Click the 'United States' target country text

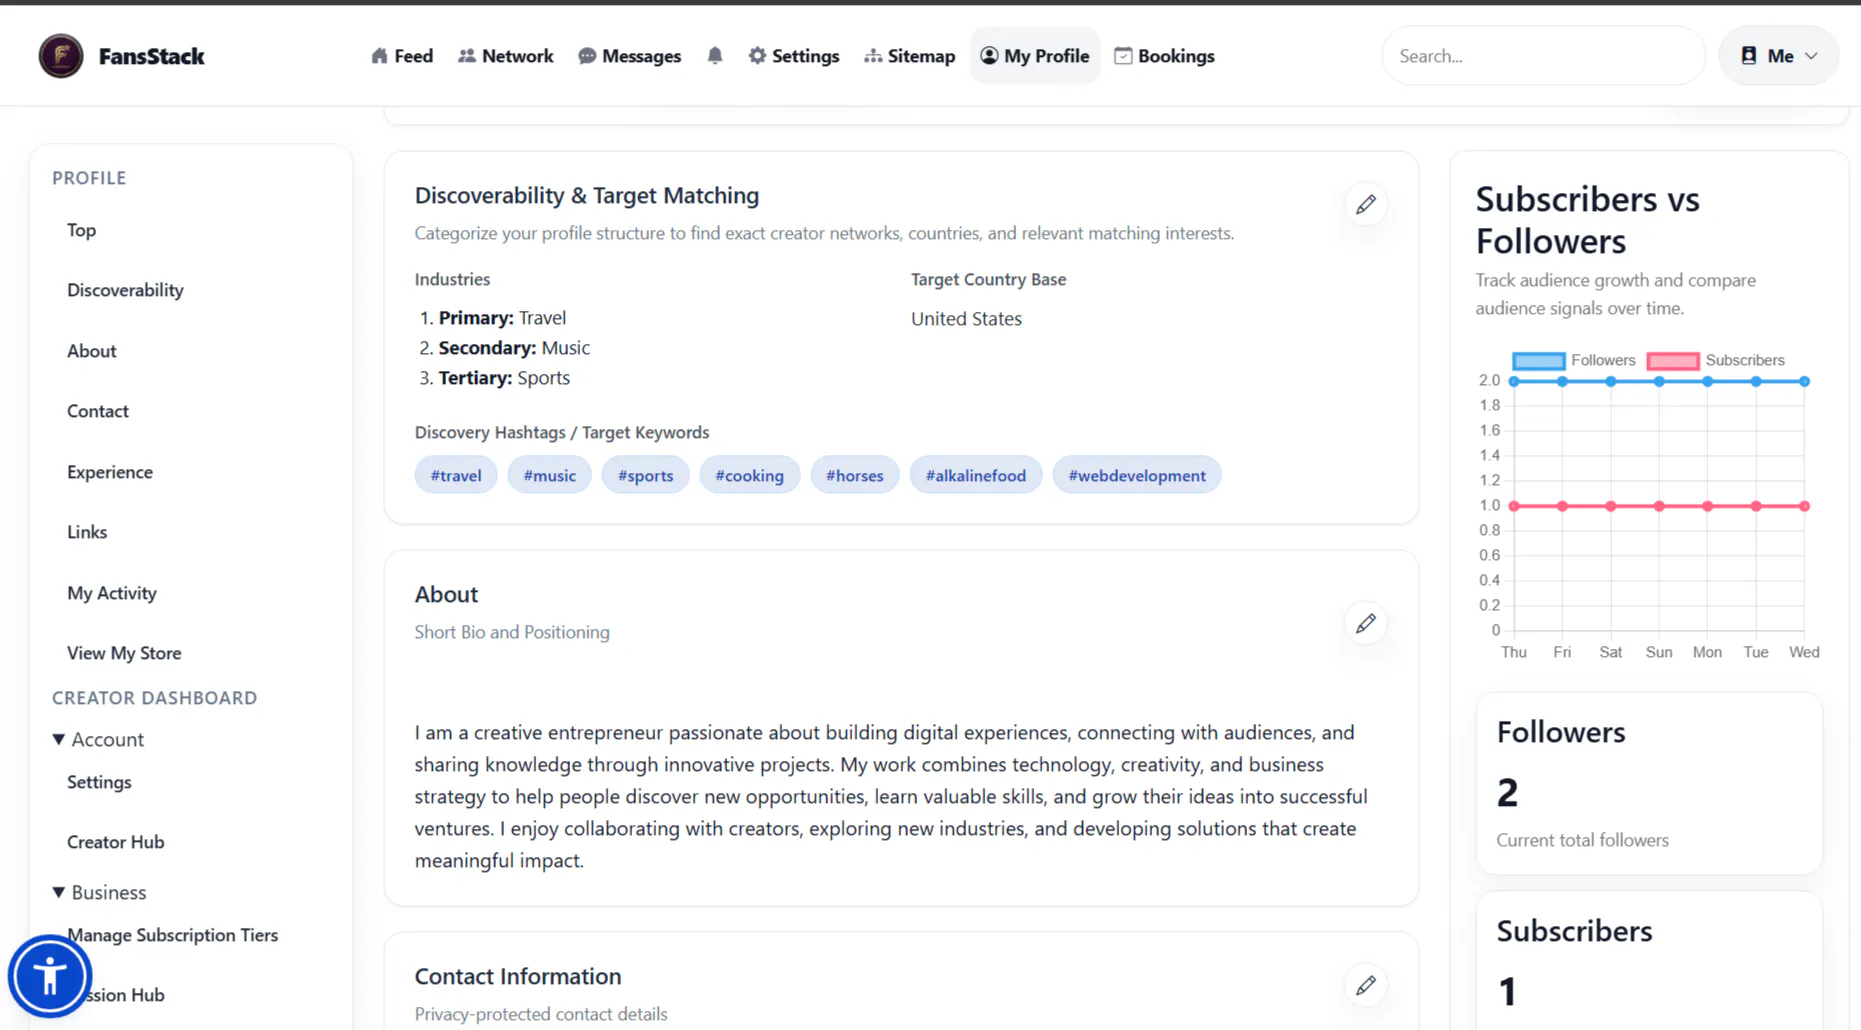coord(966,319)
